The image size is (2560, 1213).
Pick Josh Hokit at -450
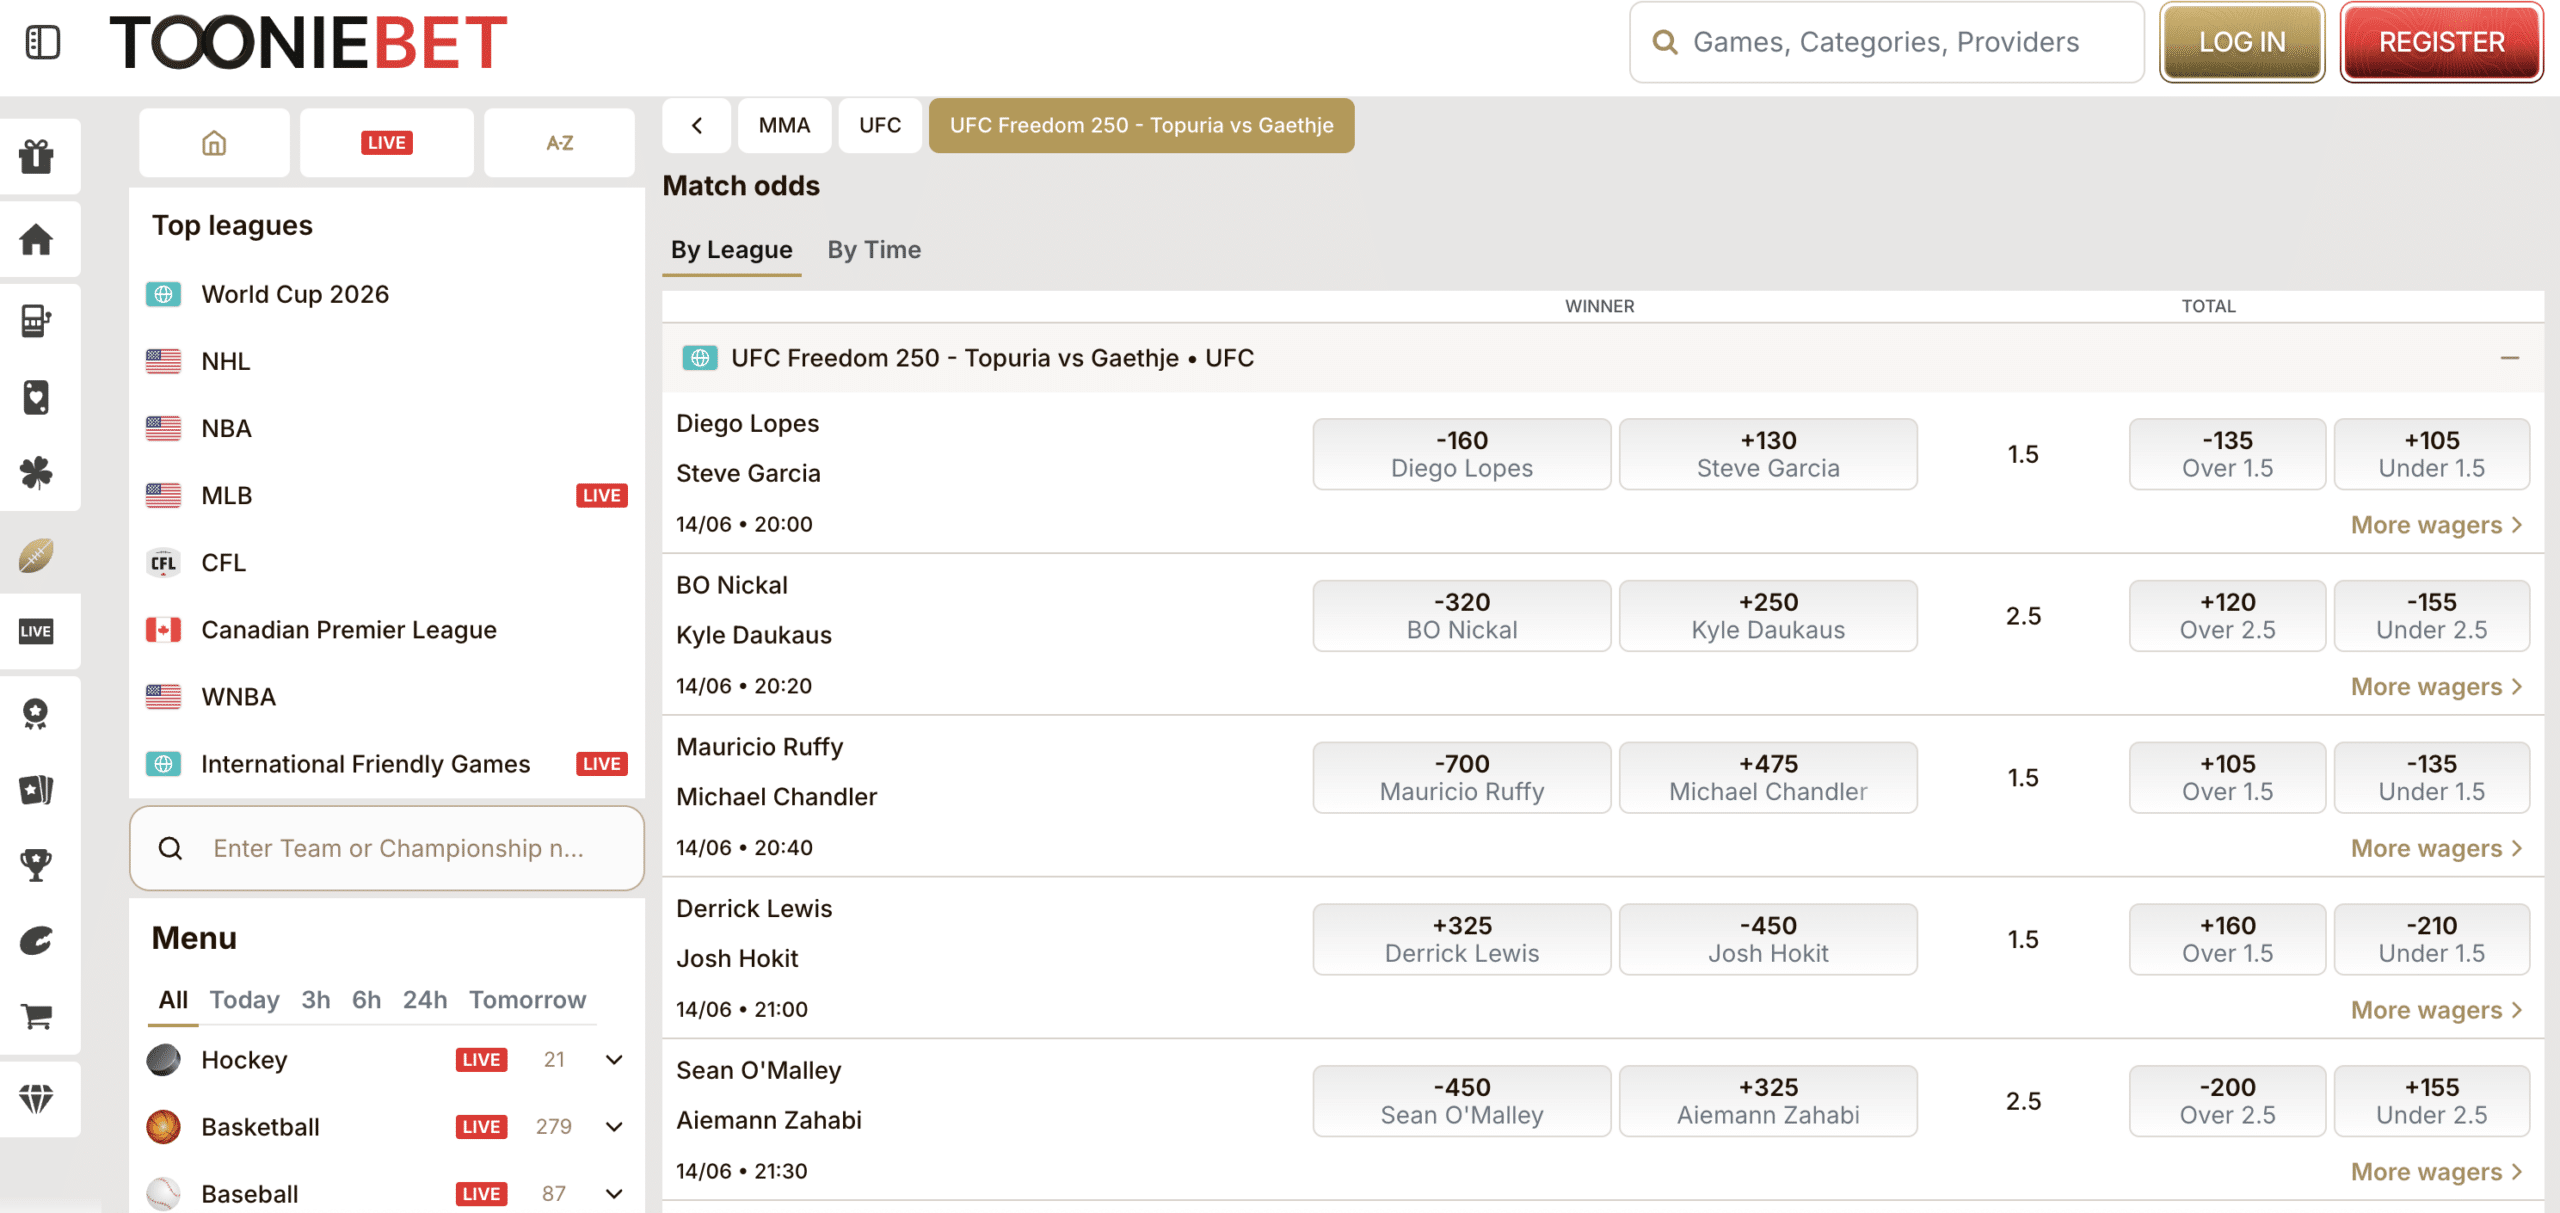pyautogui.click(x=1768, y=939)
